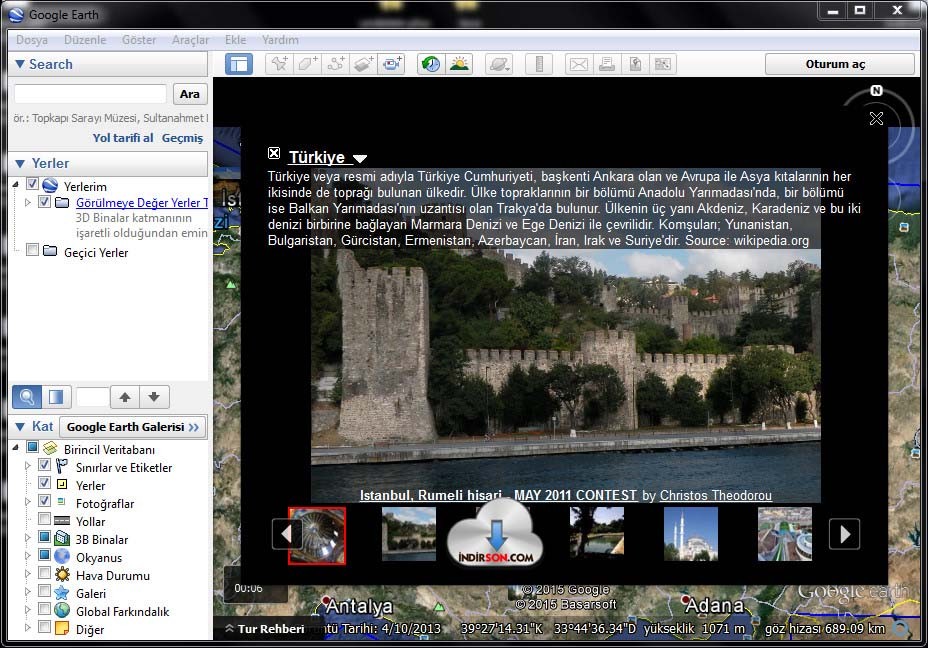The image size is (928, 648).
Task: Click the star icon of Galeri layer
Action: click(62, 592)
